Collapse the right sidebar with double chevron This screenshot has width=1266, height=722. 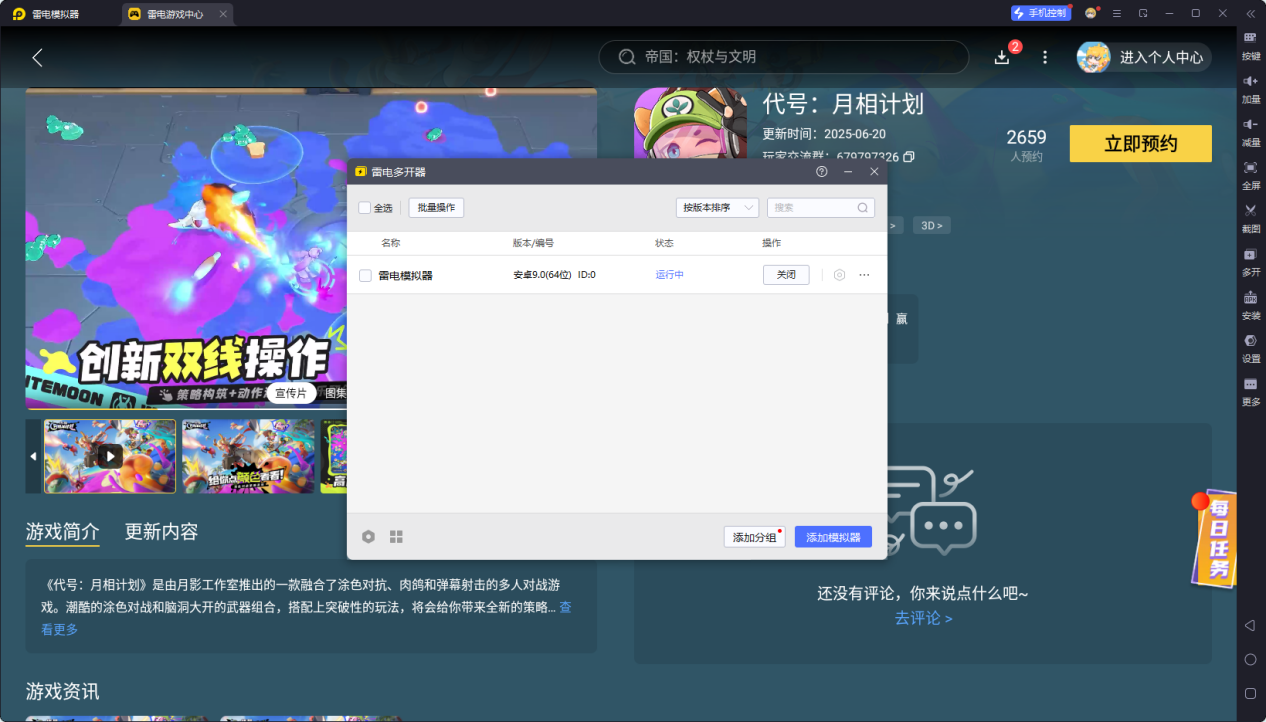(1250, 13)
